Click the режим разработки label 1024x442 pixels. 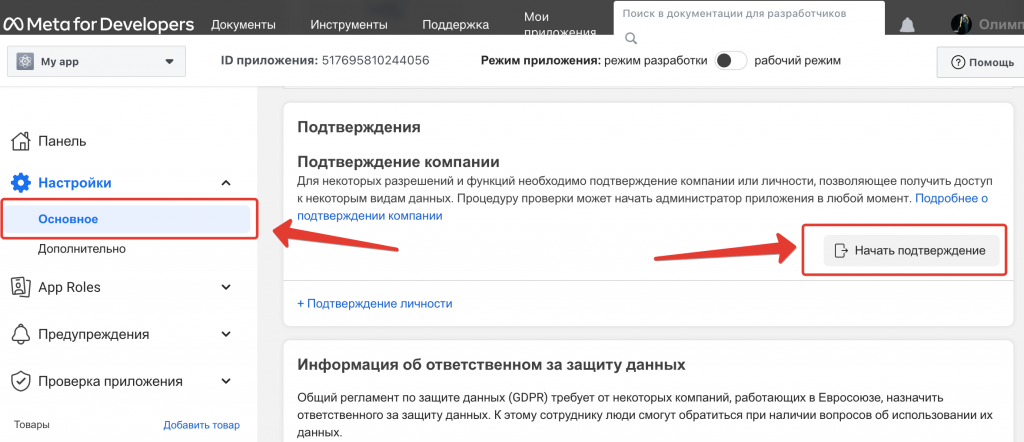656,61
